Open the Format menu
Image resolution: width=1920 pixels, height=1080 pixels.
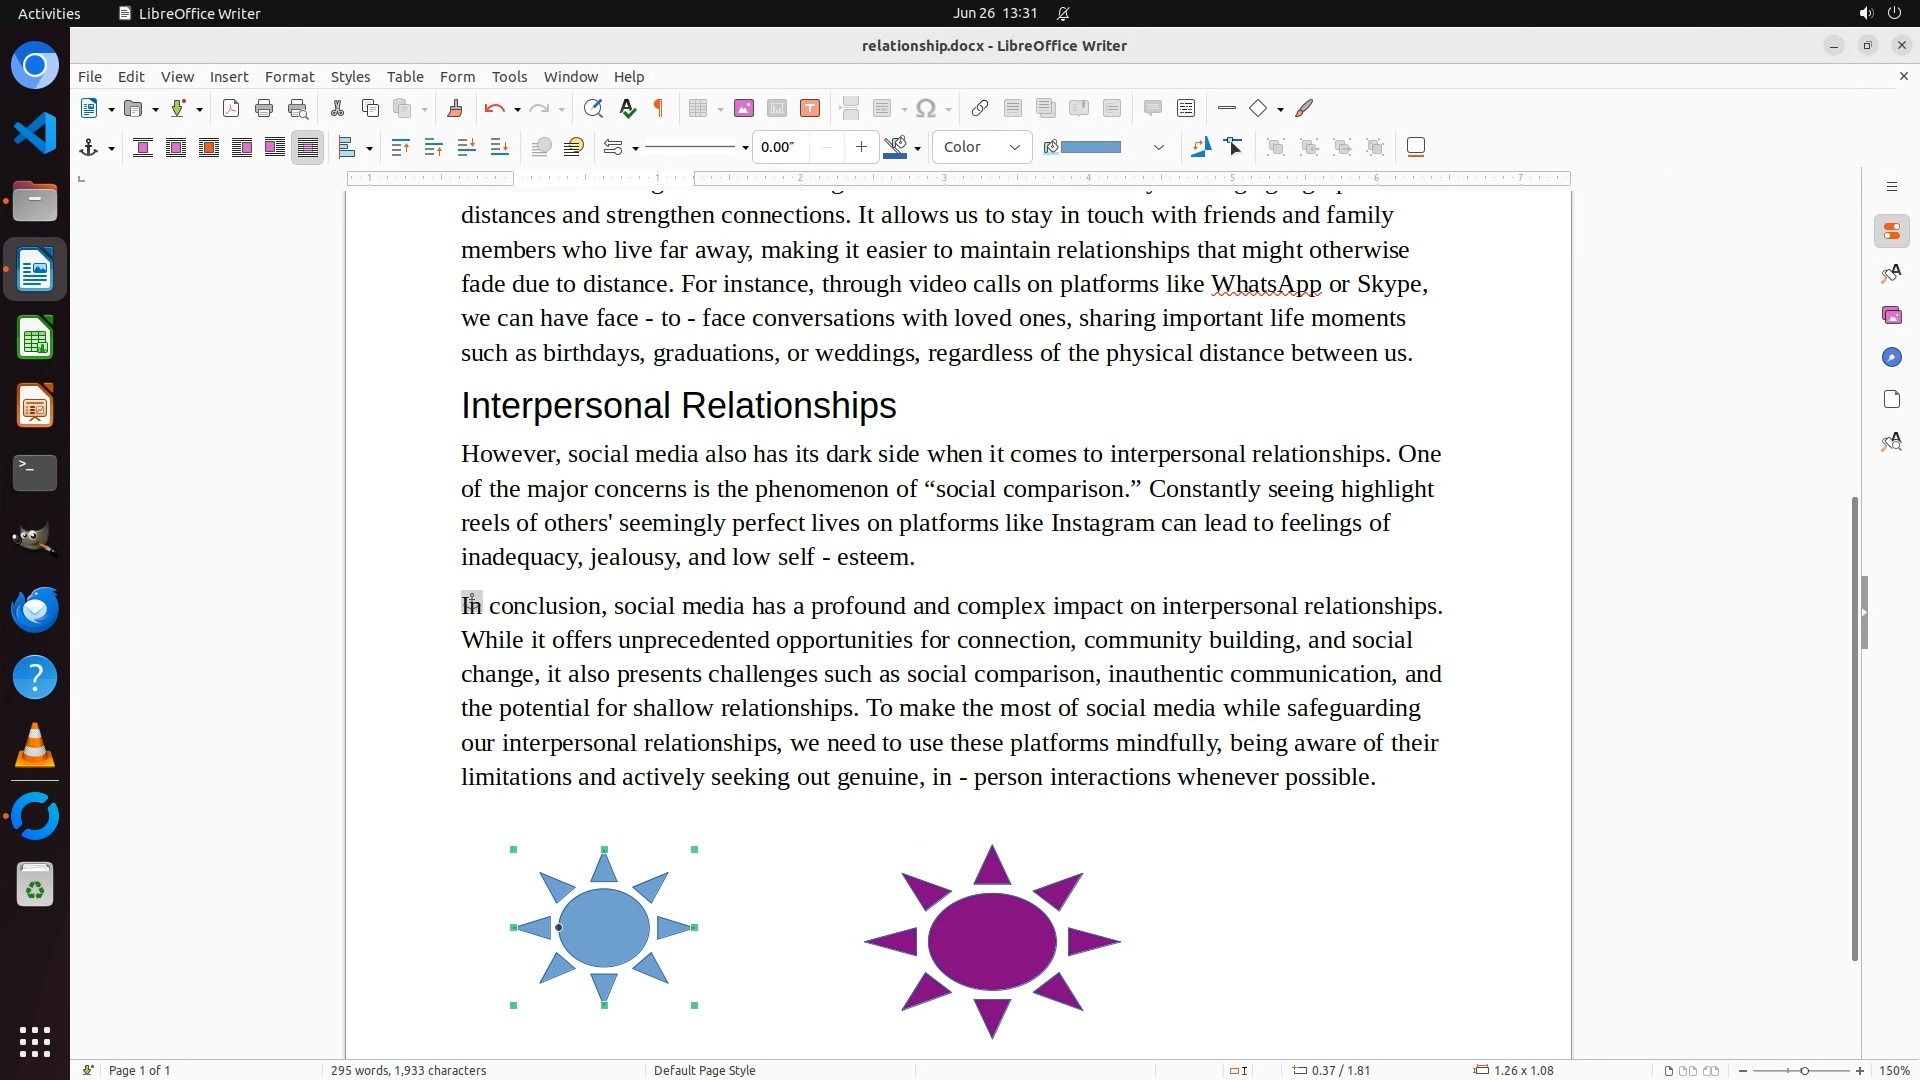pos(289,76)
